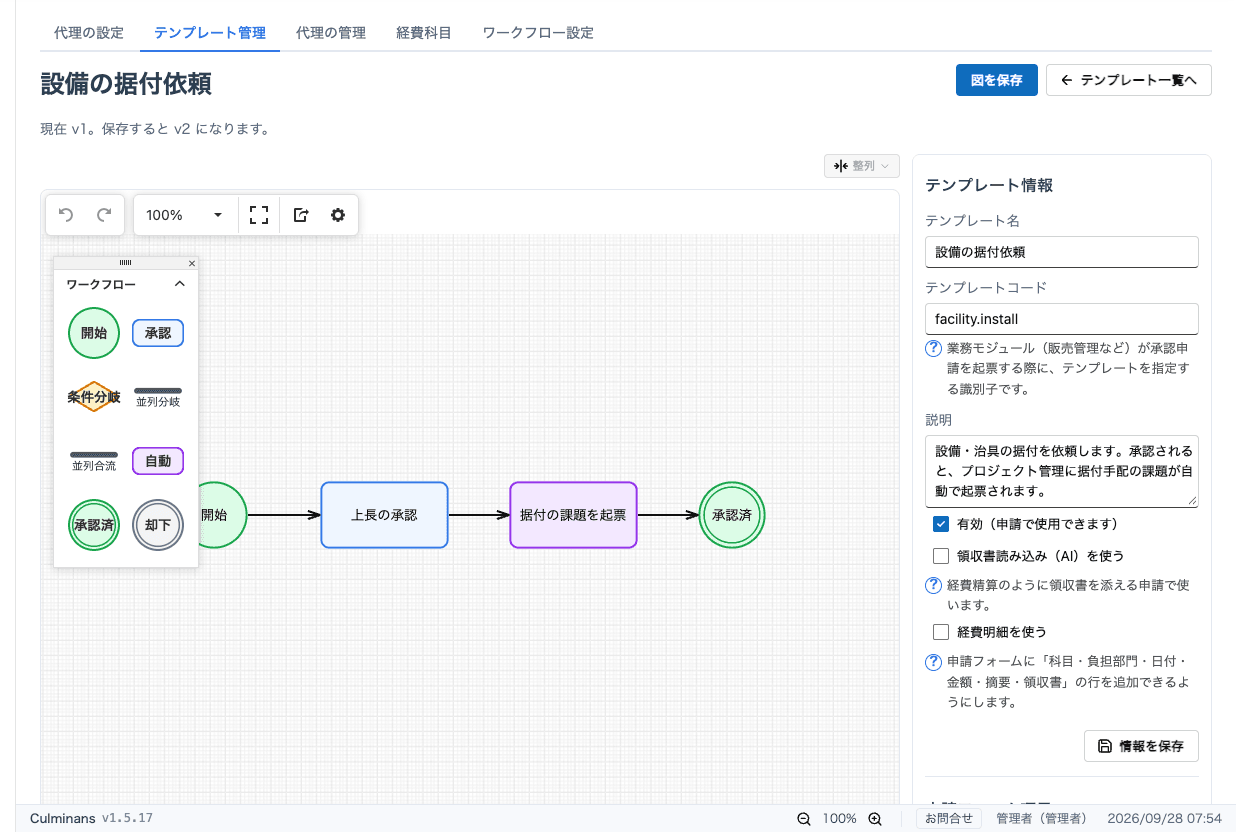Pick the 開始 start node from the palette
Image resolution: width=1236 pixels, height=832 pixels.
pos(94,333)
